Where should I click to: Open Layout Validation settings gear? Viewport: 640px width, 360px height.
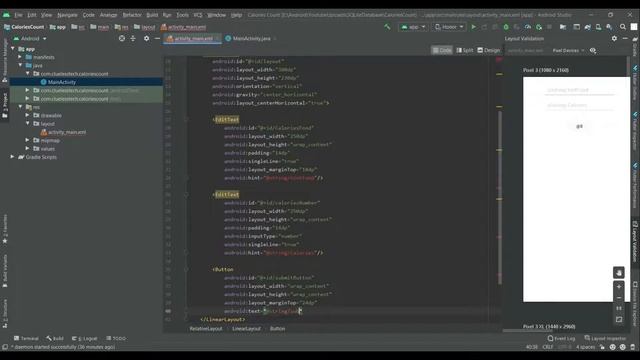click(x=614, y=38)
